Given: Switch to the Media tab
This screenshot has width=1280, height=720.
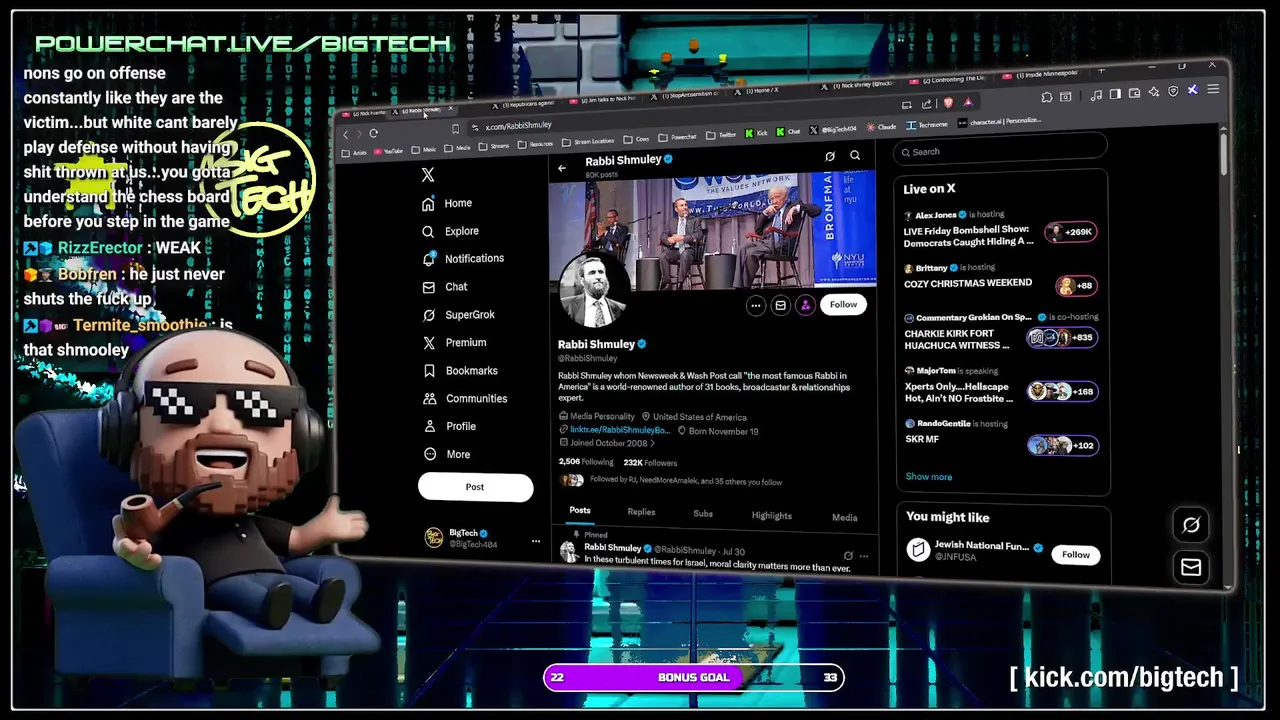Looking at the screenshot, I should pyautogui.click(x=845, y=518).
